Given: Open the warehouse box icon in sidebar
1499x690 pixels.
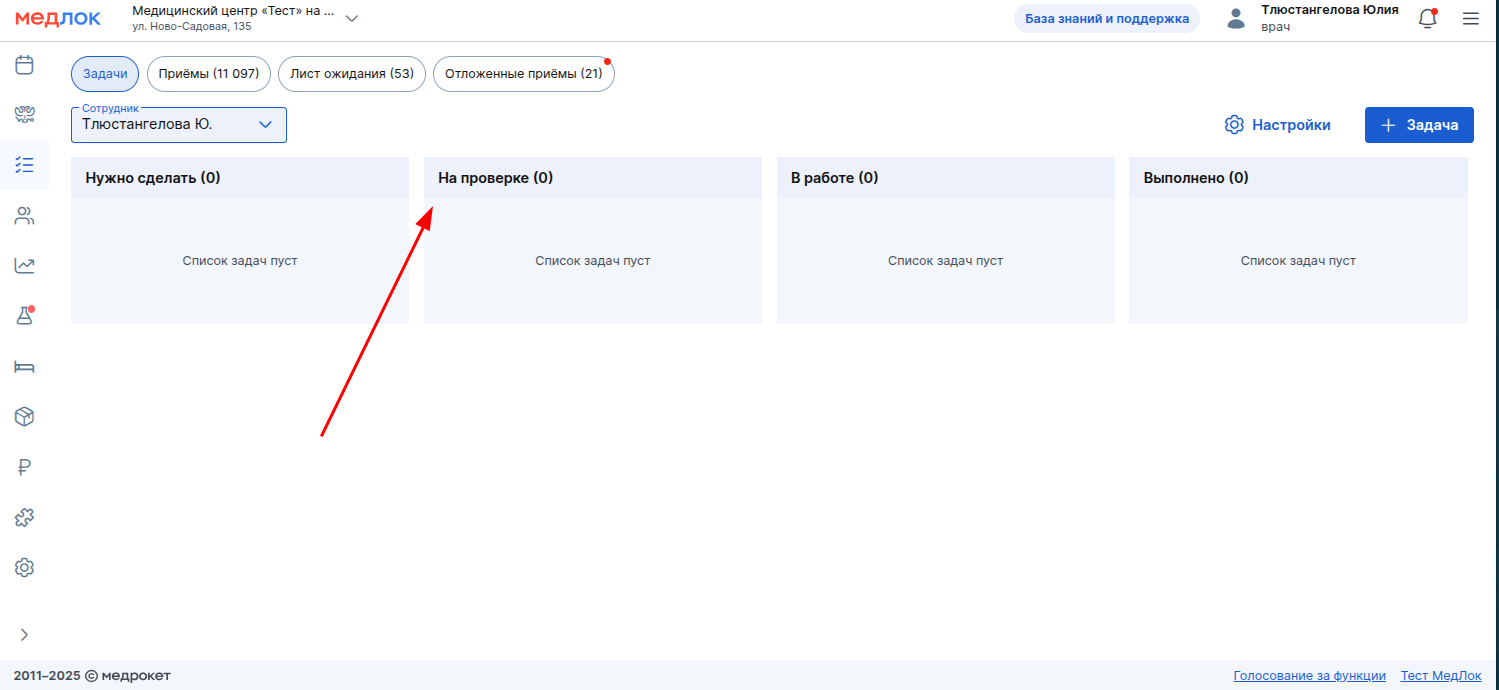Looking at the screenshot, I should (24, 417).
